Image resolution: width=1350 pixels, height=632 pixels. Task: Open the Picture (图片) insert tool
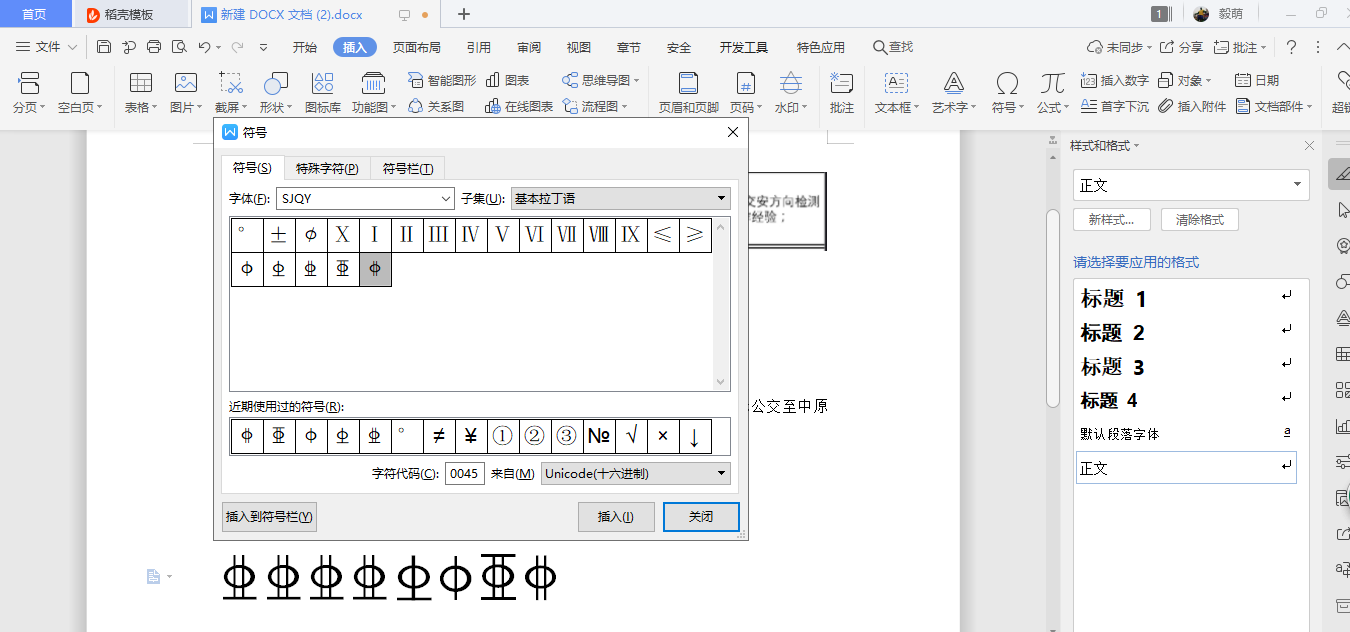tap(186, 92)
